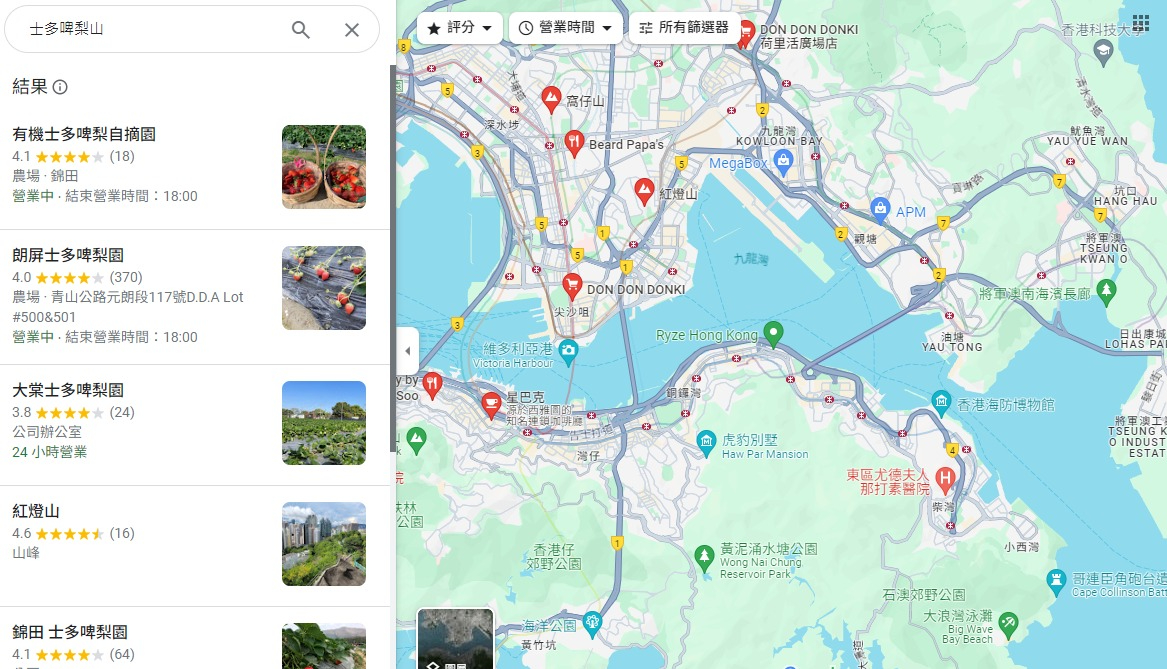Click the results list scrollbar
Screen dimensions: 1167x669
pyautogui.click(x=393, y=258)
